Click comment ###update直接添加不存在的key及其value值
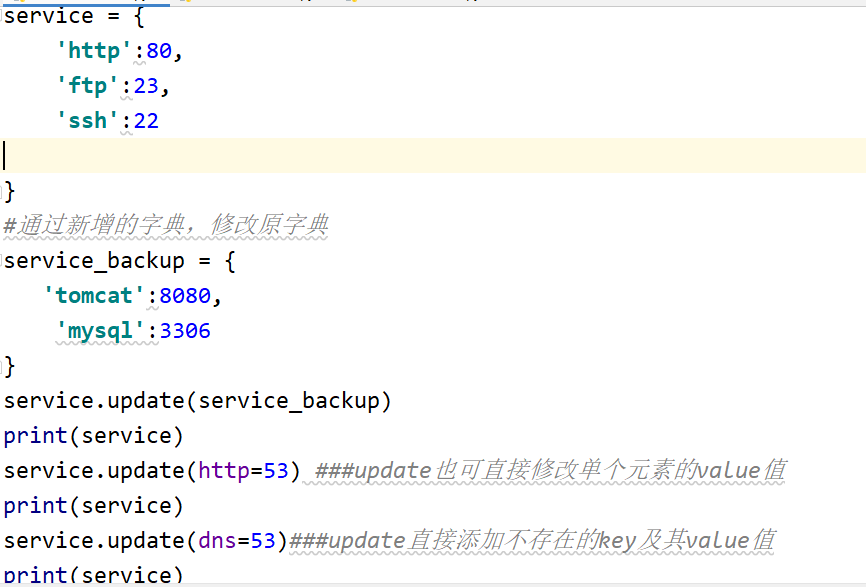This screenshot has width=866, height=587. point(532,540)
